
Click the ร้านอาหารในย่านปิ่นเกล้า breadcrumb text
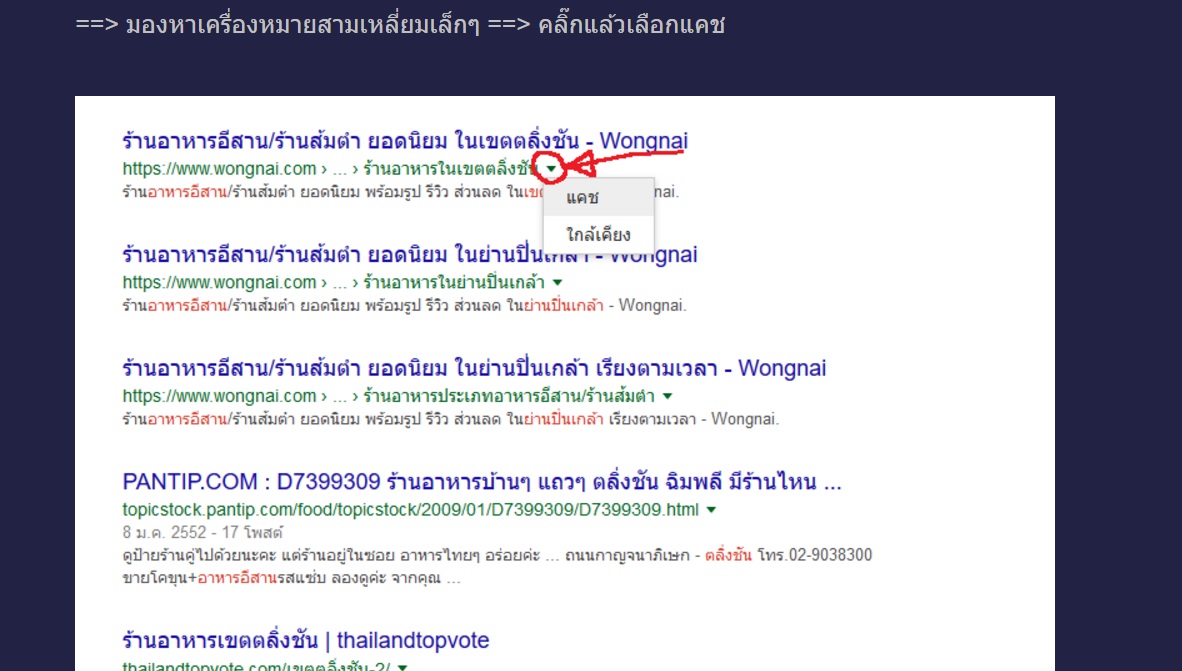pos(454,283)
